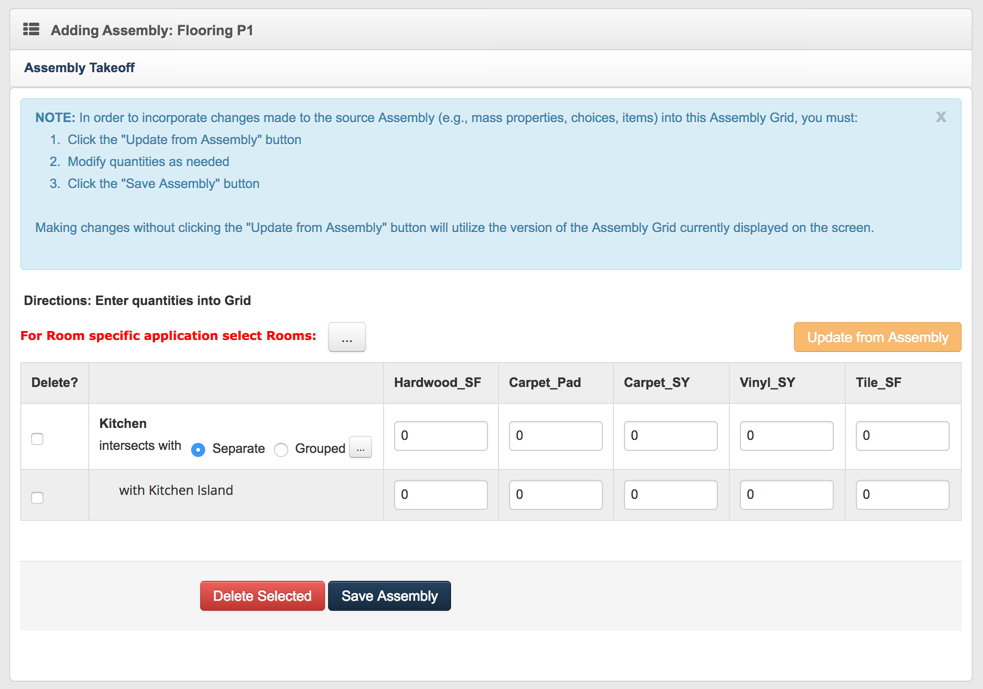
Task: Click Kitchen Island Tile_SF quantity box
Action: [902, 495]
